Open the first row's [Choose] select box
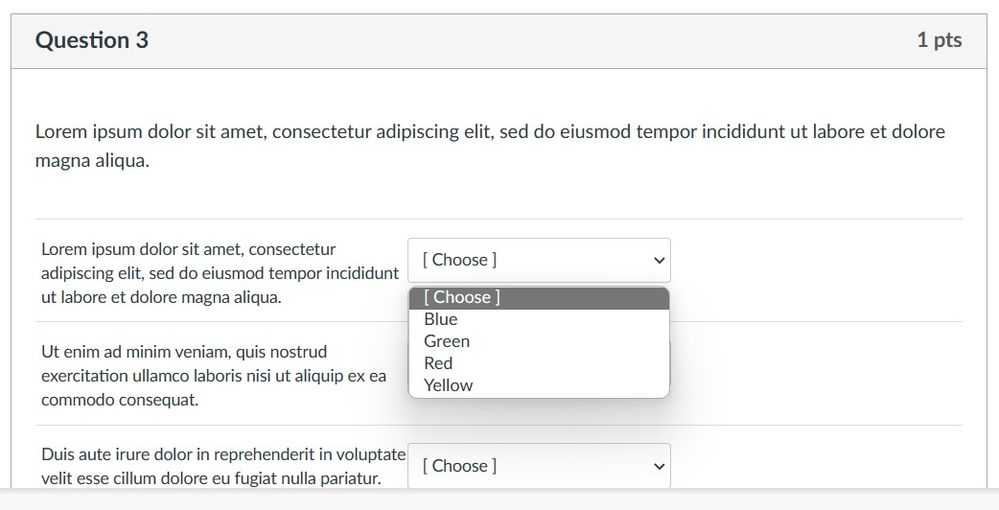 [x=539, y=260]
